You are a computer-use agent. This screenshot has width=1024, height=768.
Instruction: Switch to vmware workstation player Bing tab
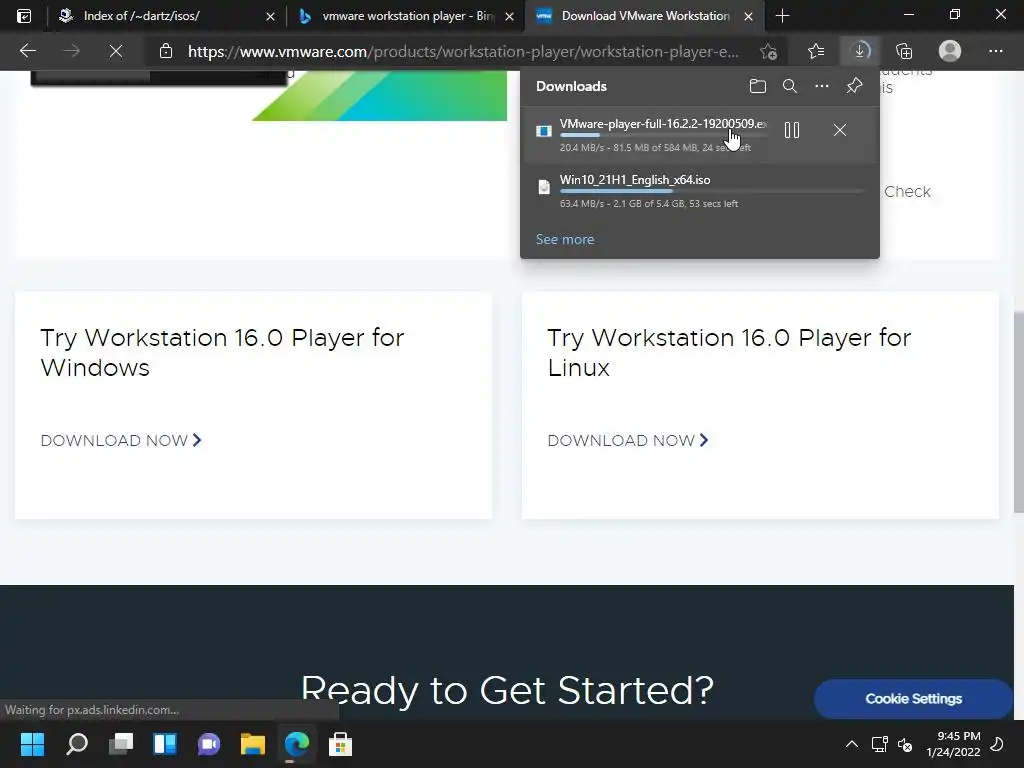coord(408,16)
